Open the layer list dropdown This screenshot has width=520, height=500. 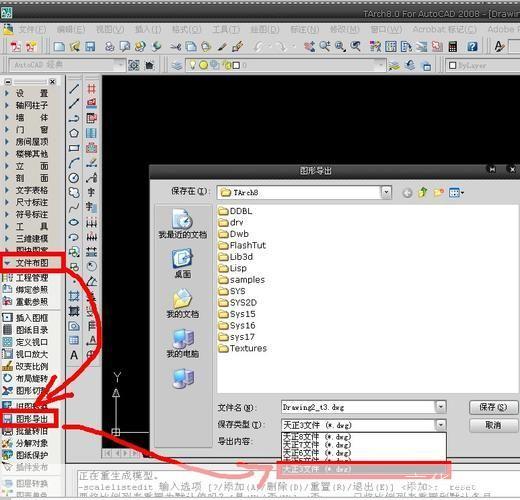380,65
